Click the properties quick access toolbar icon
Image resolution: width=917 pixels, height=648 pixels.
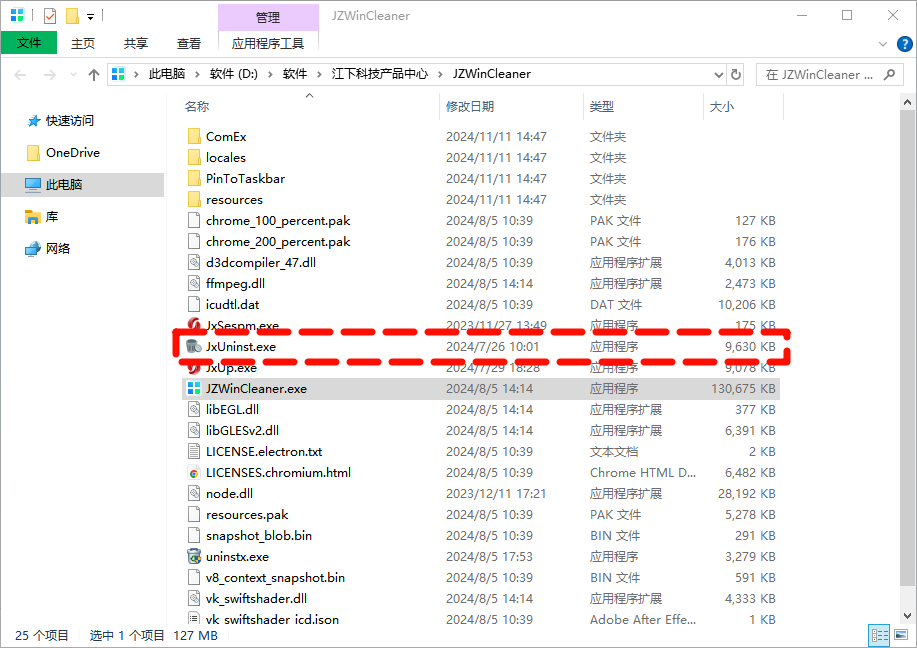(x=50, y=16)
